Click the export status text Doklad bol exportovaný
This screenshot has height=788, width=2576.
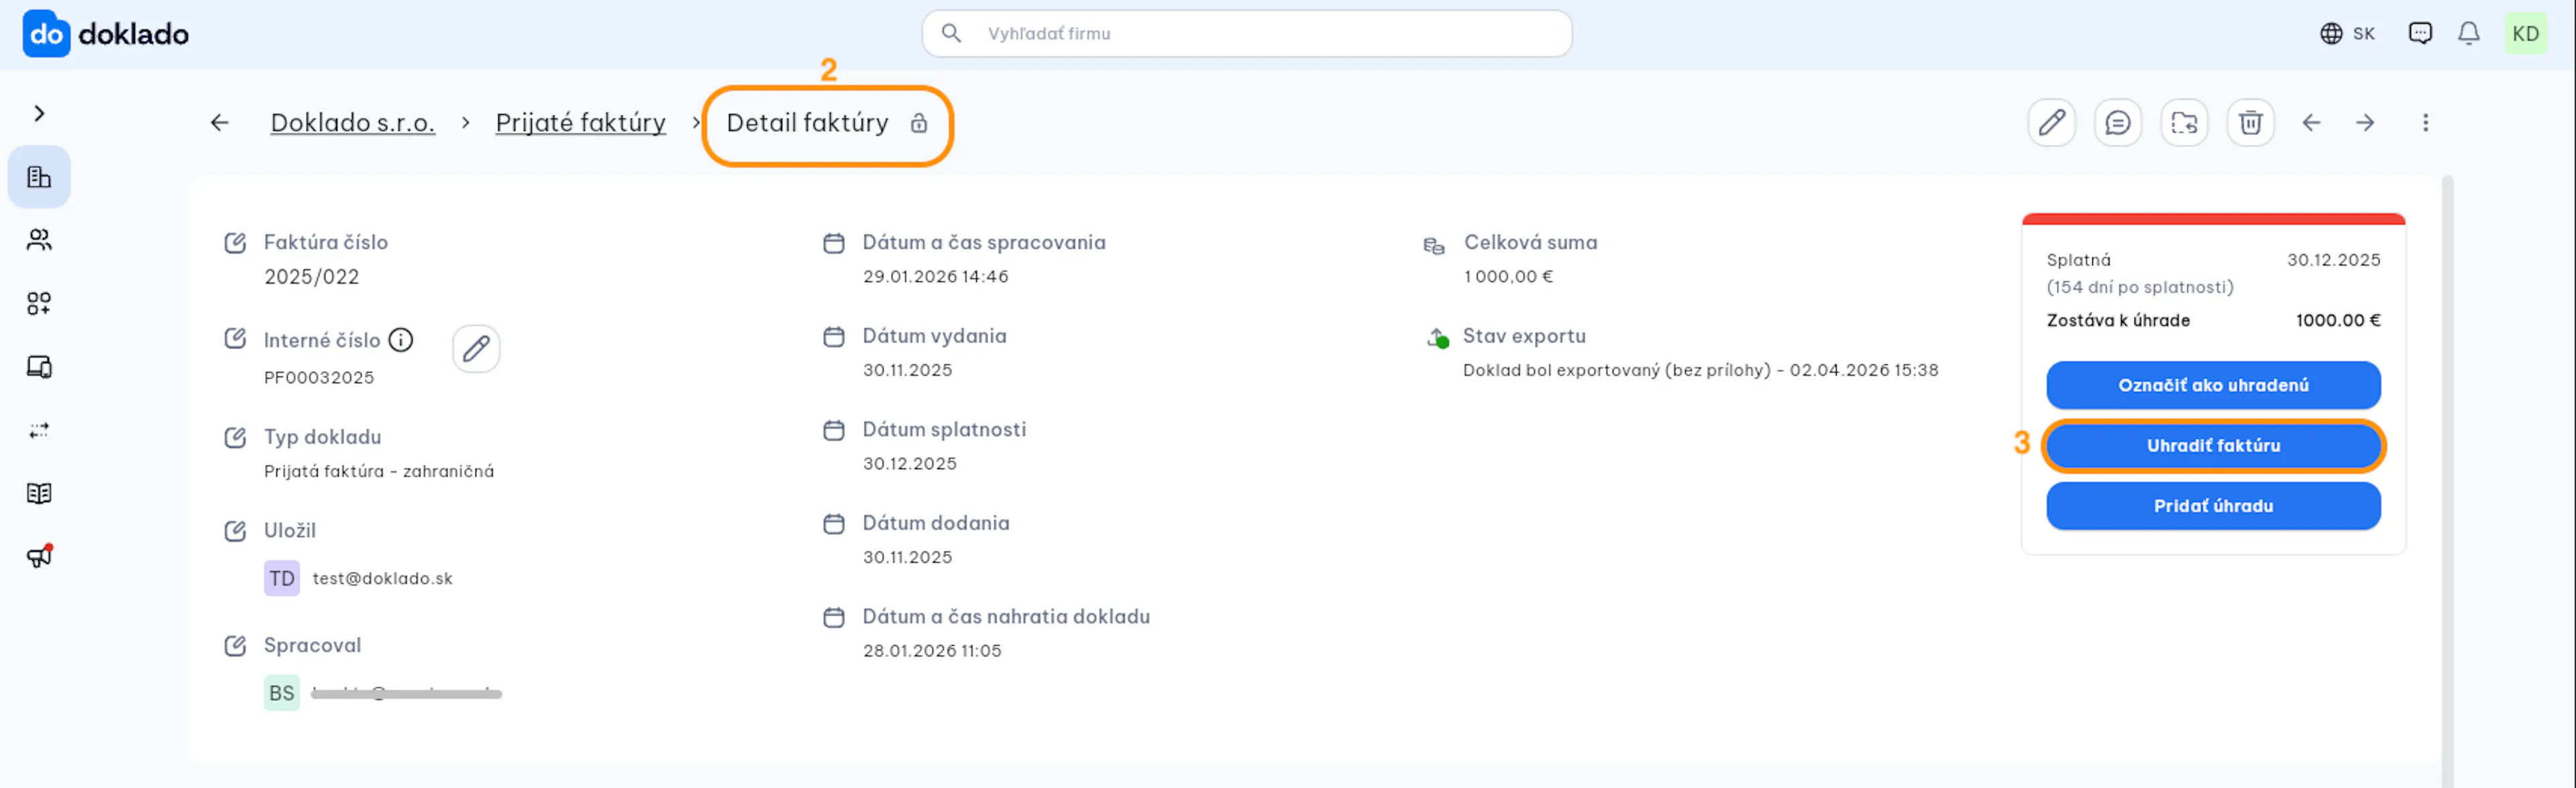1700,370
